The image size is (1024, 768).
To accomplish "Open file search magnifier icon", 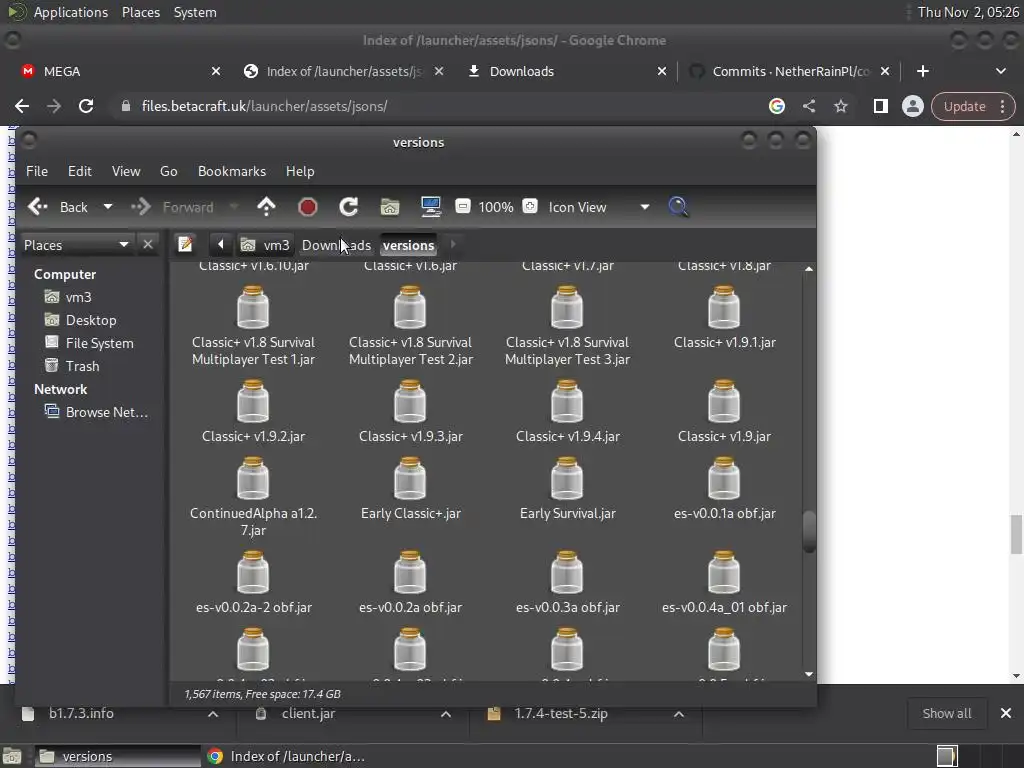I will tap(678, 207).
